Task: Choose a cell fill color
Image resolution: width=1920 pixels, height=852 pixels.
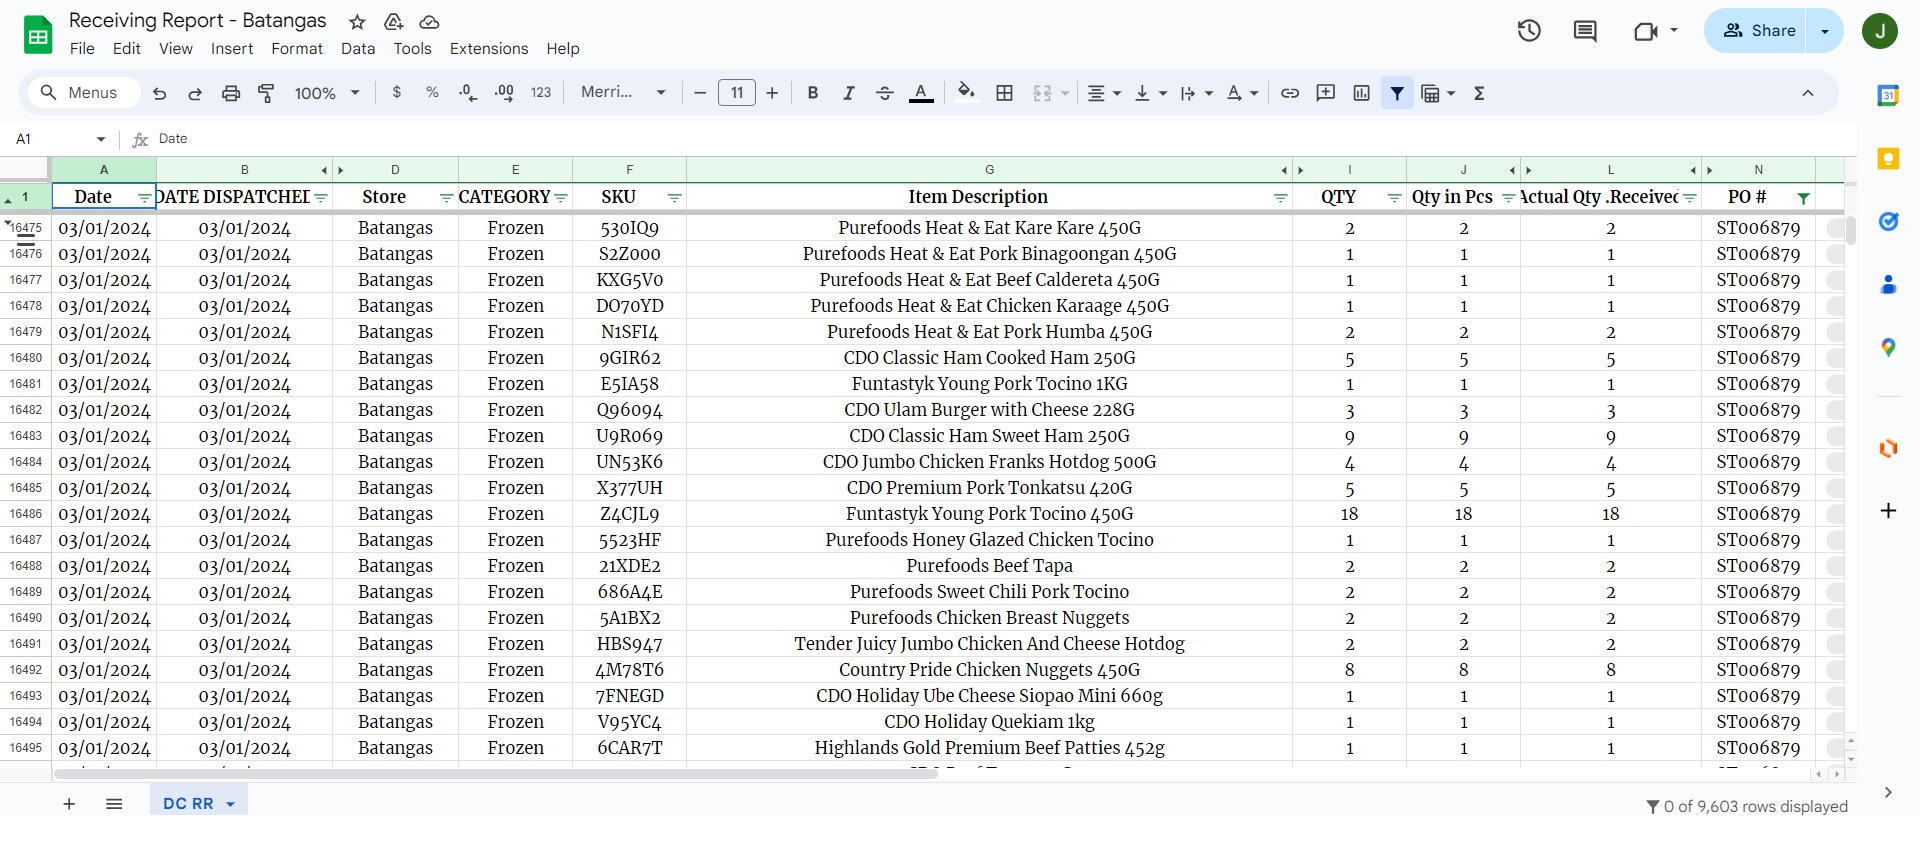Action: click(x=966, y=93)
